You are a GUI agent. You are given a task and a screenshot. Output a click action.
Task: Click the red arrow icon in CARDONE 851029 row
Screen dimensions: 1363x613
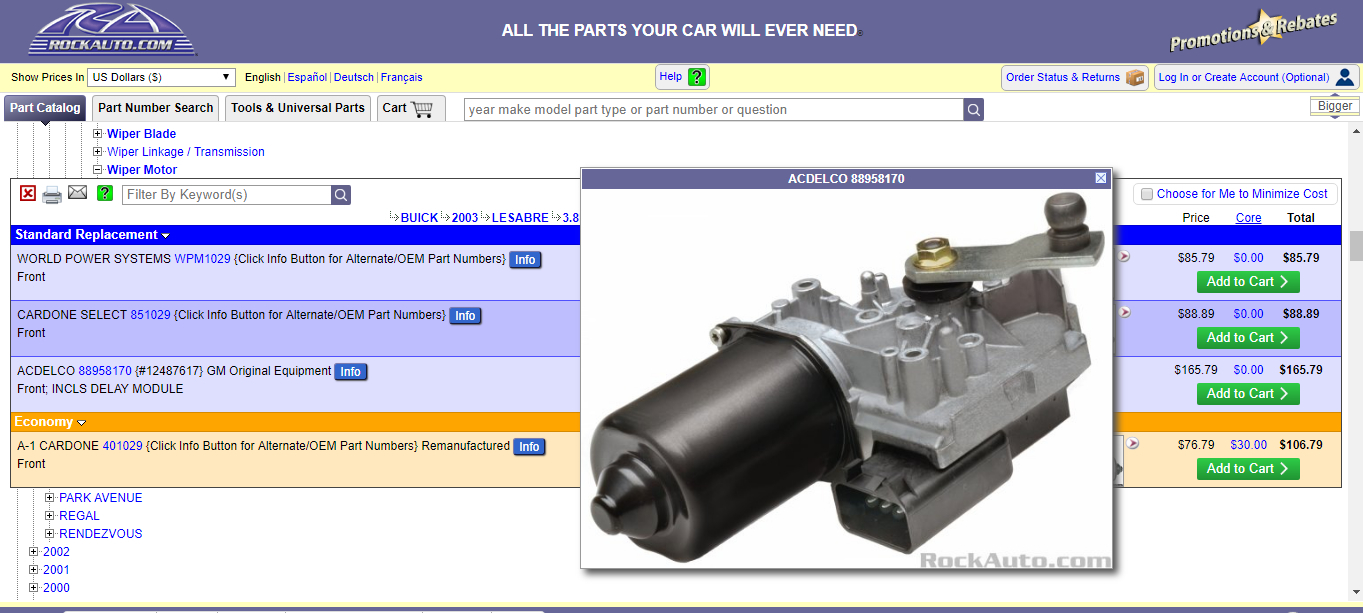tap(1124, 313)
